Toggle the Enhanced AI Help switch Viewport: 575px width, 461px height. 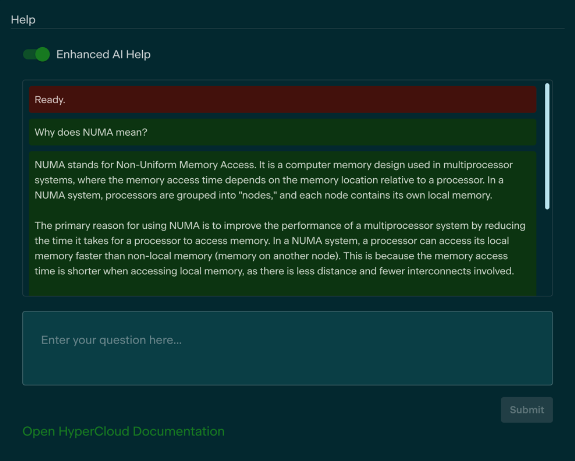(36, 54)
